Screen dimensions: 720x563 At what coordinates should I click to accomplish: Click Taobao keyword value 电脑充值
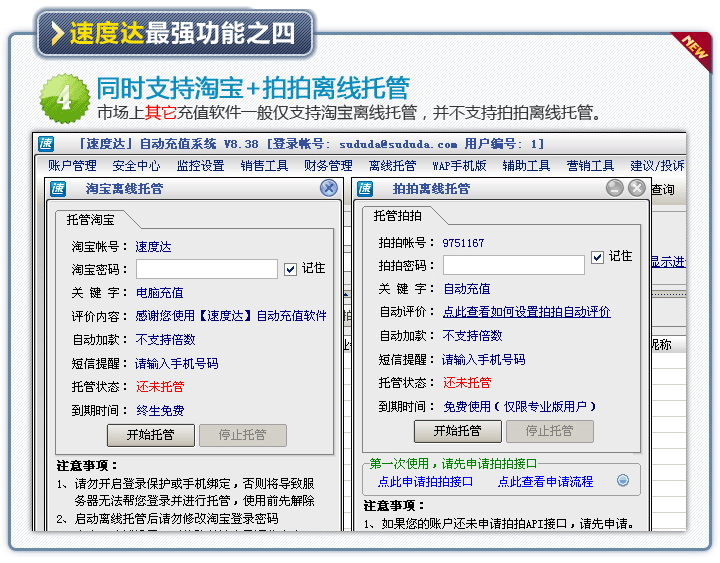[x=160, y=293]
